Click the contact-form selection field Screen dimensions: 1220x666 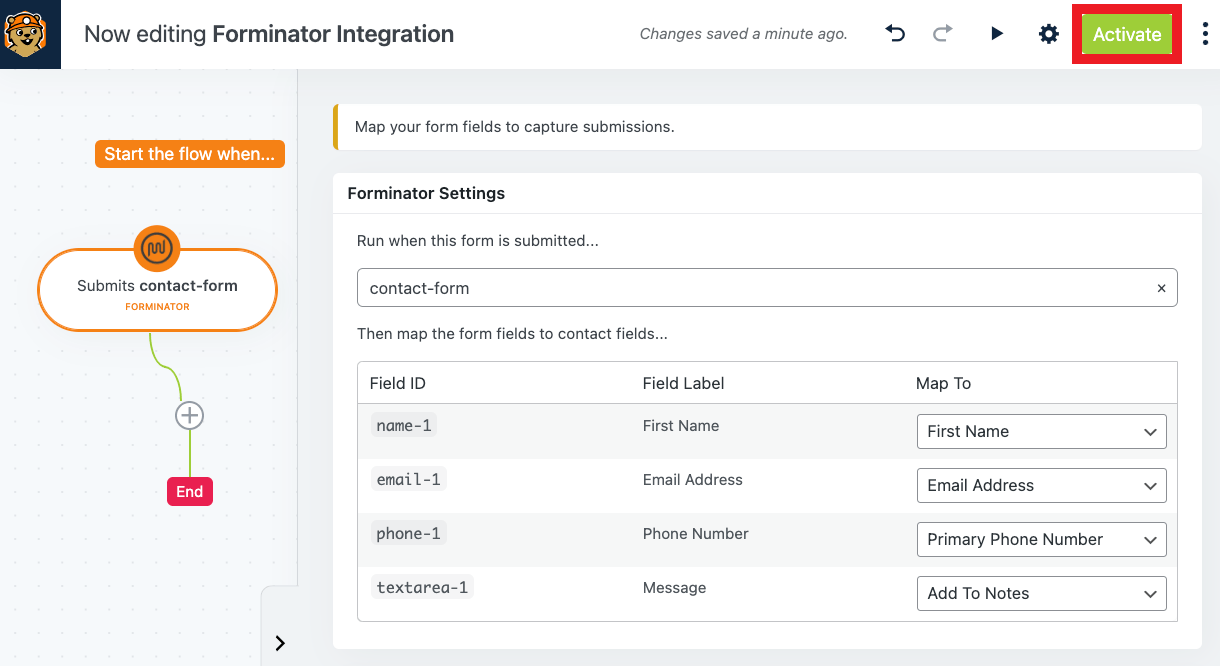767,287
